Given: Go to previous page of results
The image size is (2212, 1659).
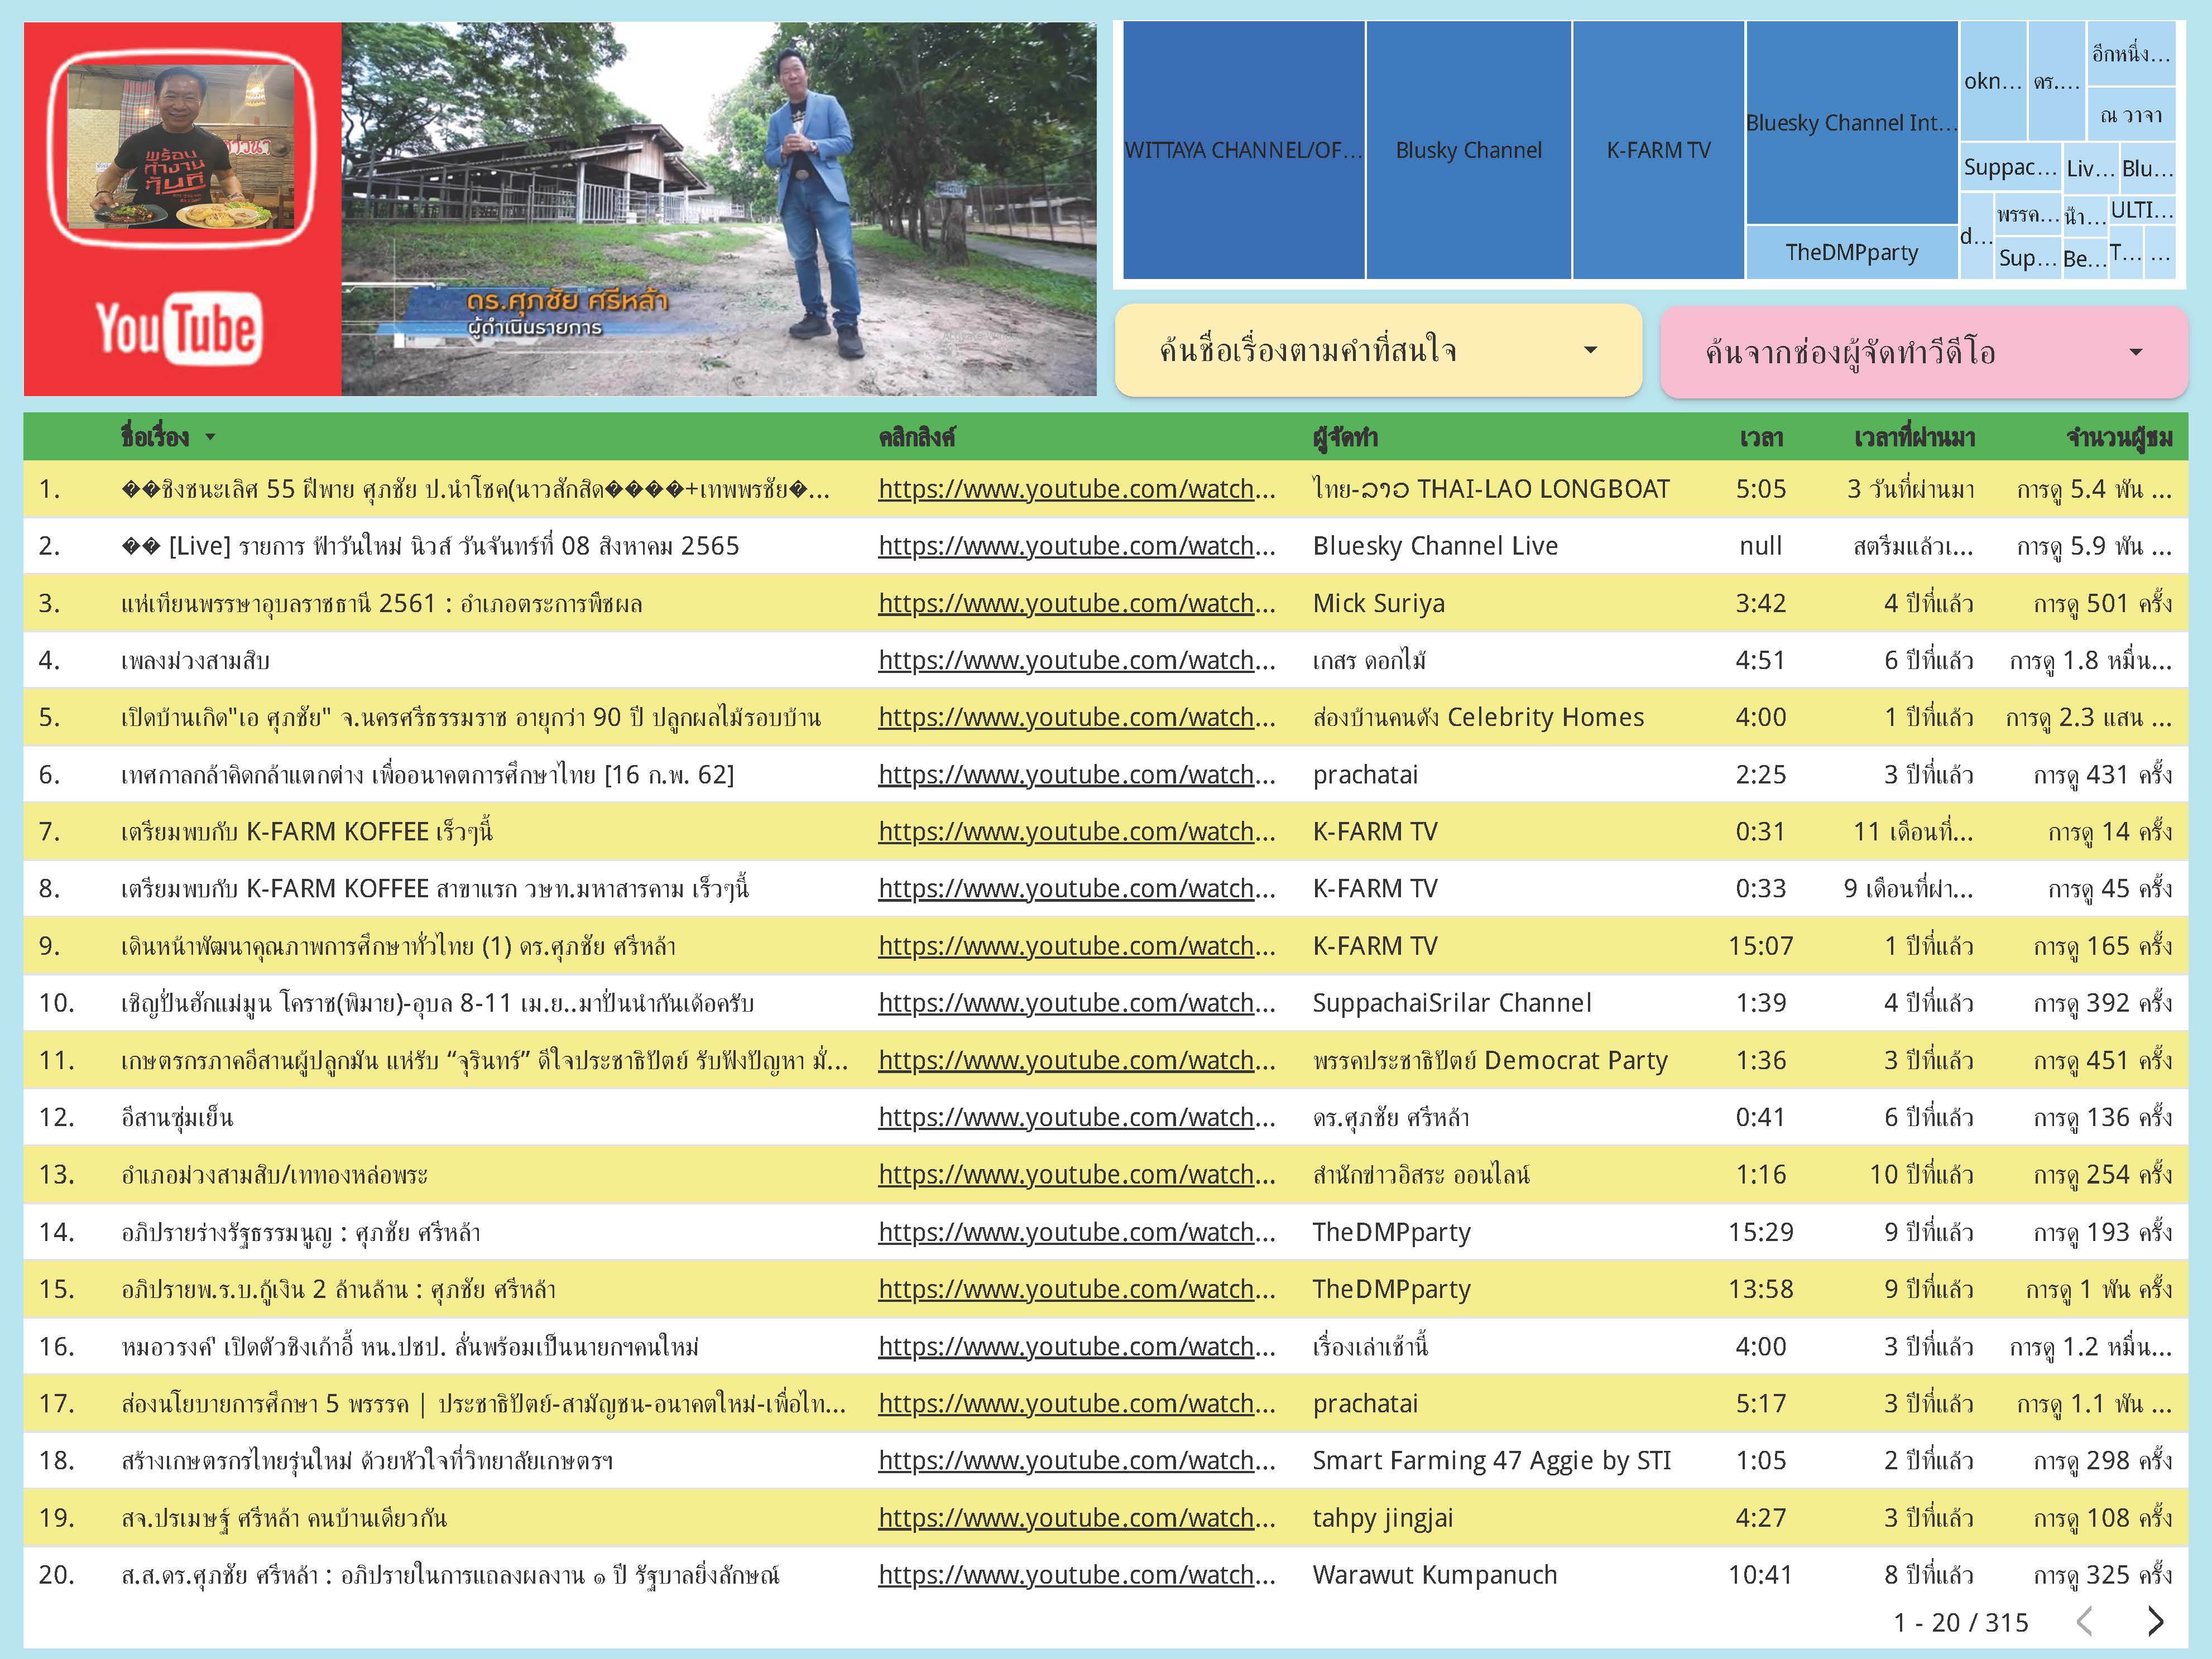Looking at the screenshot, I should pos(2085,1621).
